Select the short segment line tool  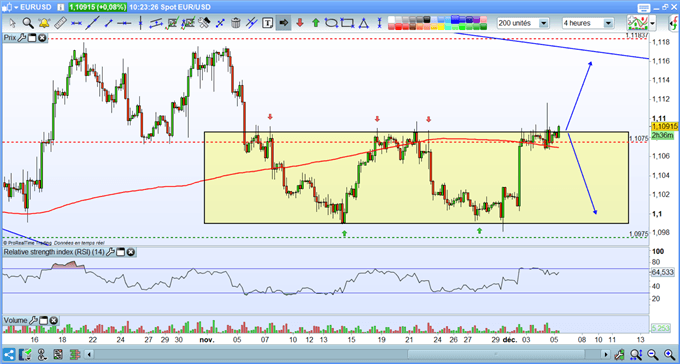click(x=108, y=23)
